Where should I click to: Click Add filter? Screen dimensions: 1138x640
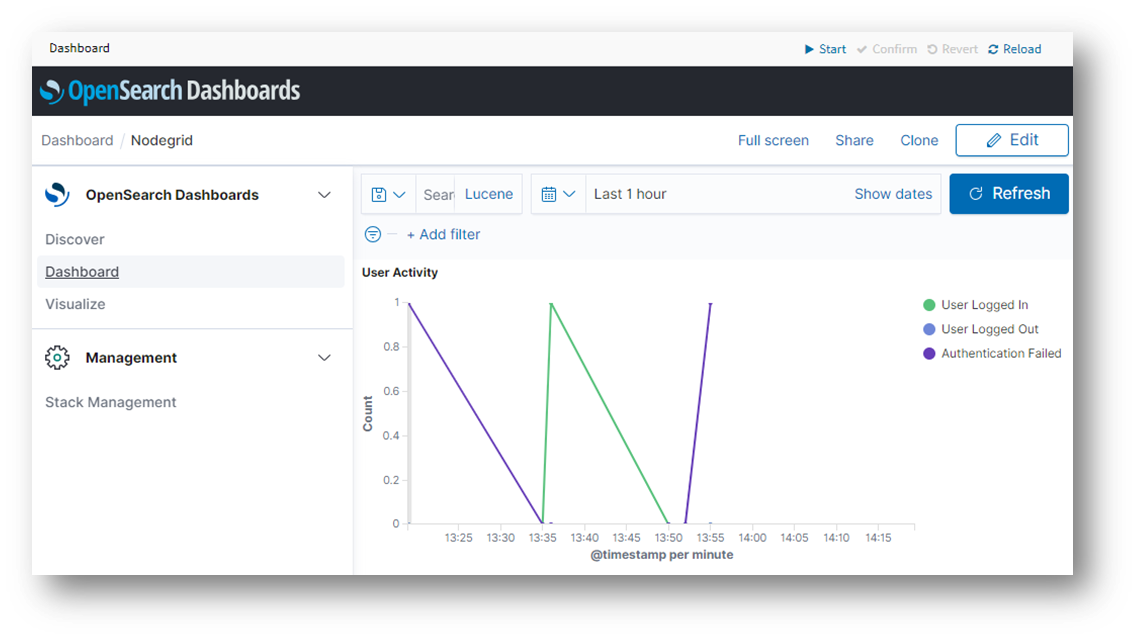click(443, 234)
